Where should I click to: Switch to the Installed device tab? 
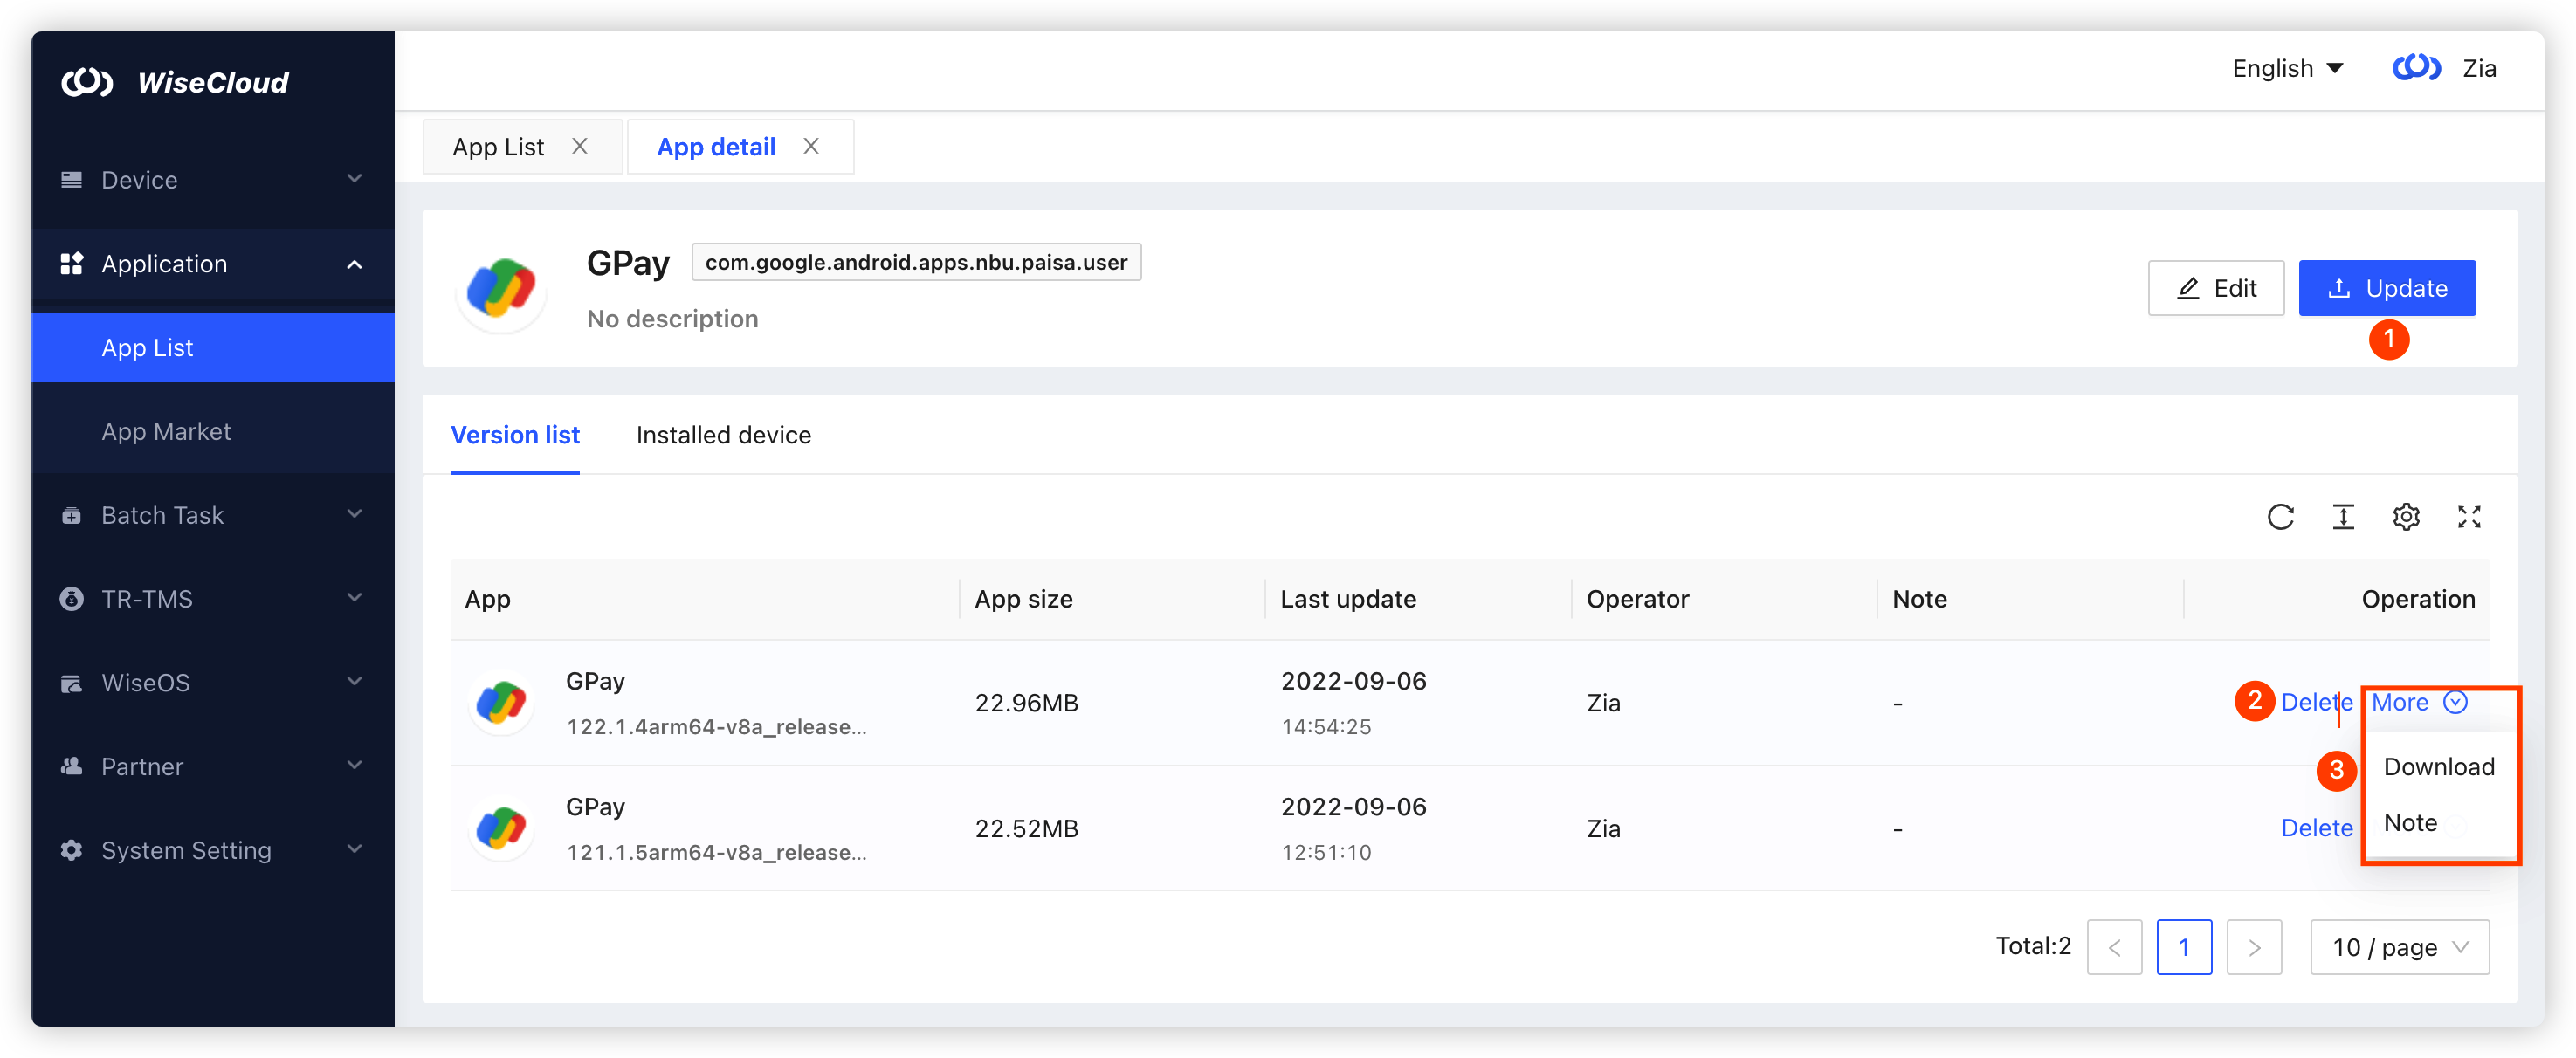[x=724, y=435]
